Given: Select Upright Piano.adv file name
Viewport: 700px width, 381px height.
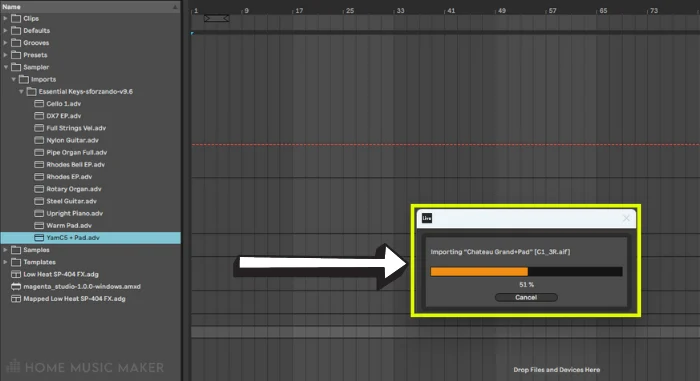Looking at the screenshot, I should pos(75,214).
